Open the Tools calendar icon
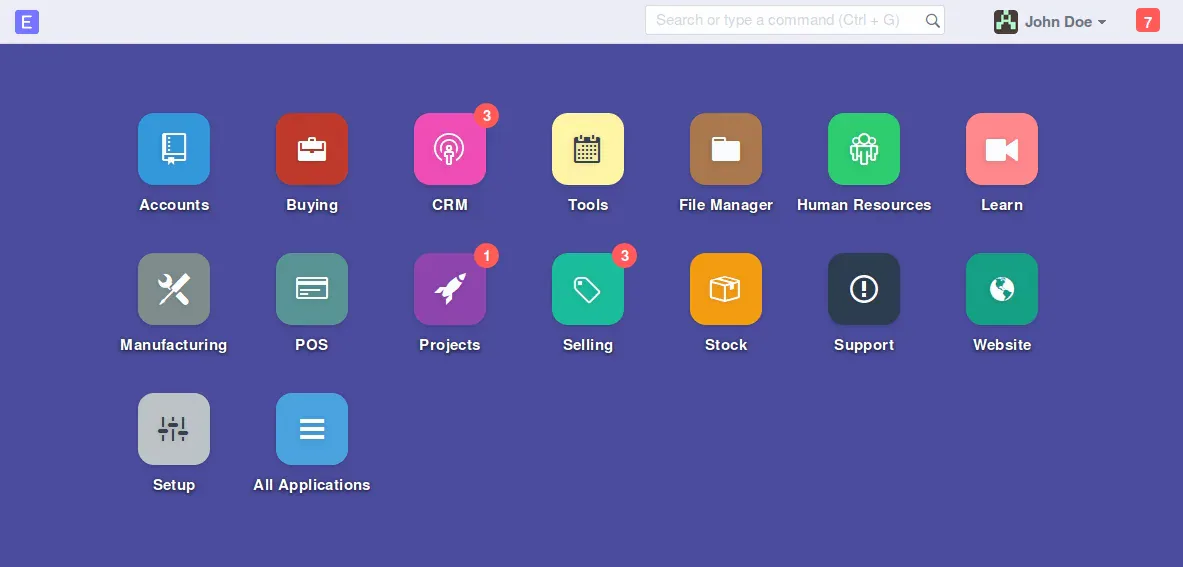Viewport: 1183px width, 567px height. click(x=588, y=149)
